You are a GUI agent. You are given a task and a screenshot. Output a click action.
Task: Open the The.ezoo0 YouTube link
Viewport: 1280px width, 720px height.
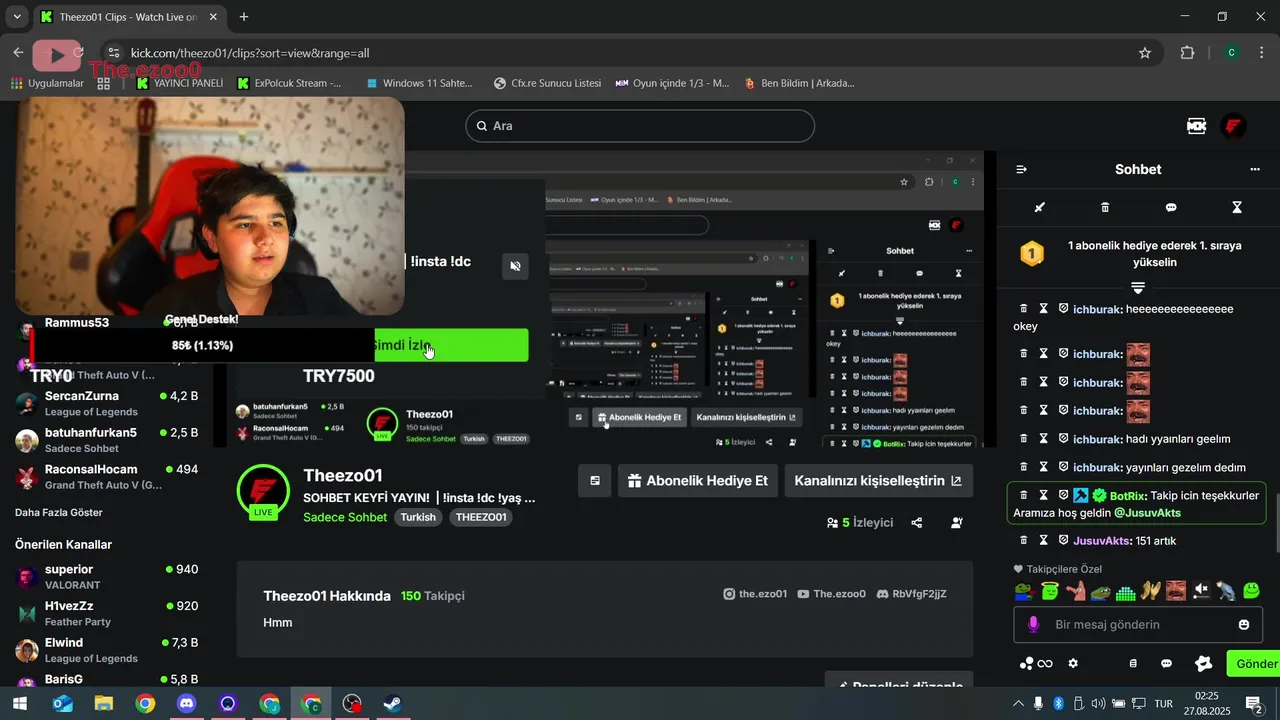(831, 594)
